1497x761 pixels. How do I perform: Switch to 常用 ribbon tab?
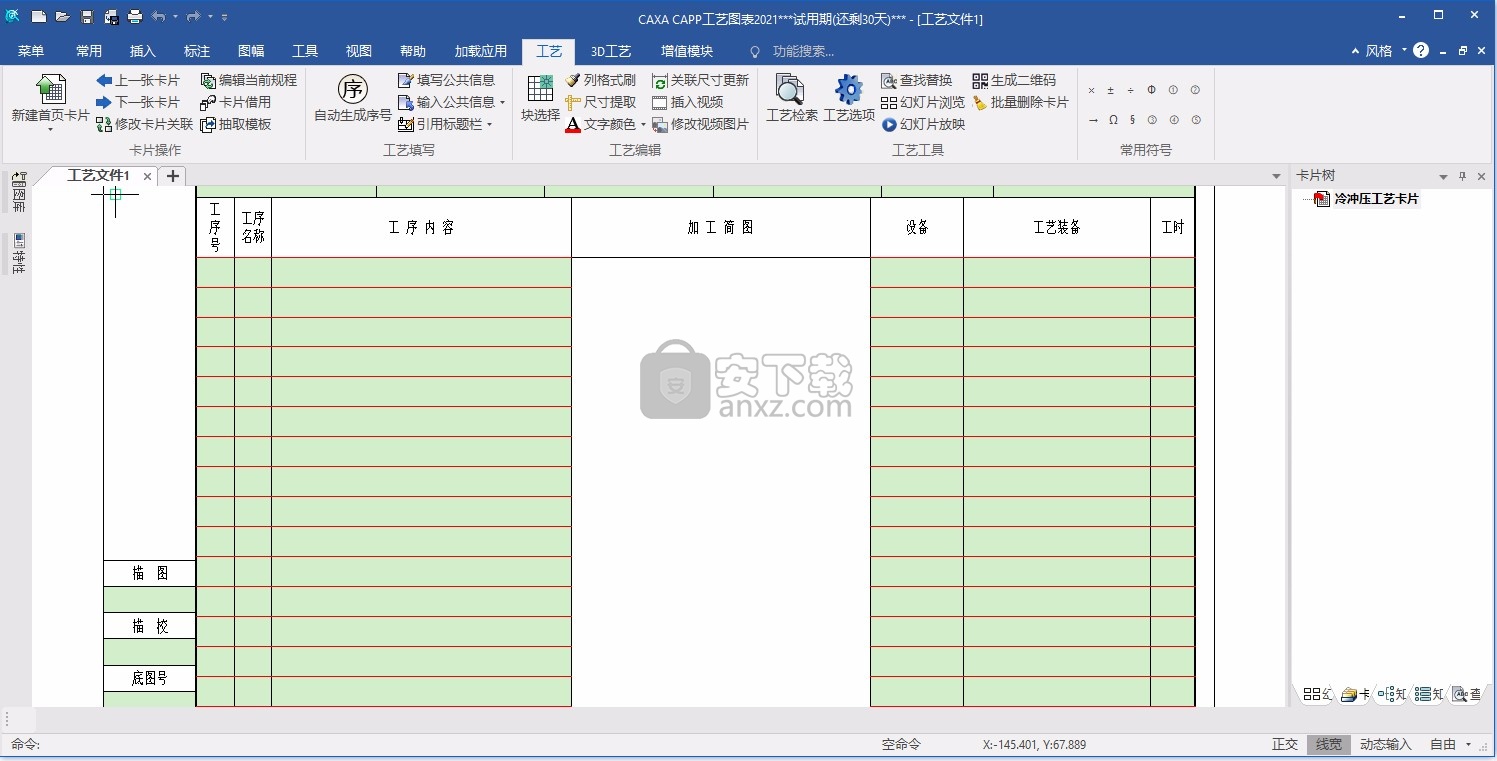[89, 51]
